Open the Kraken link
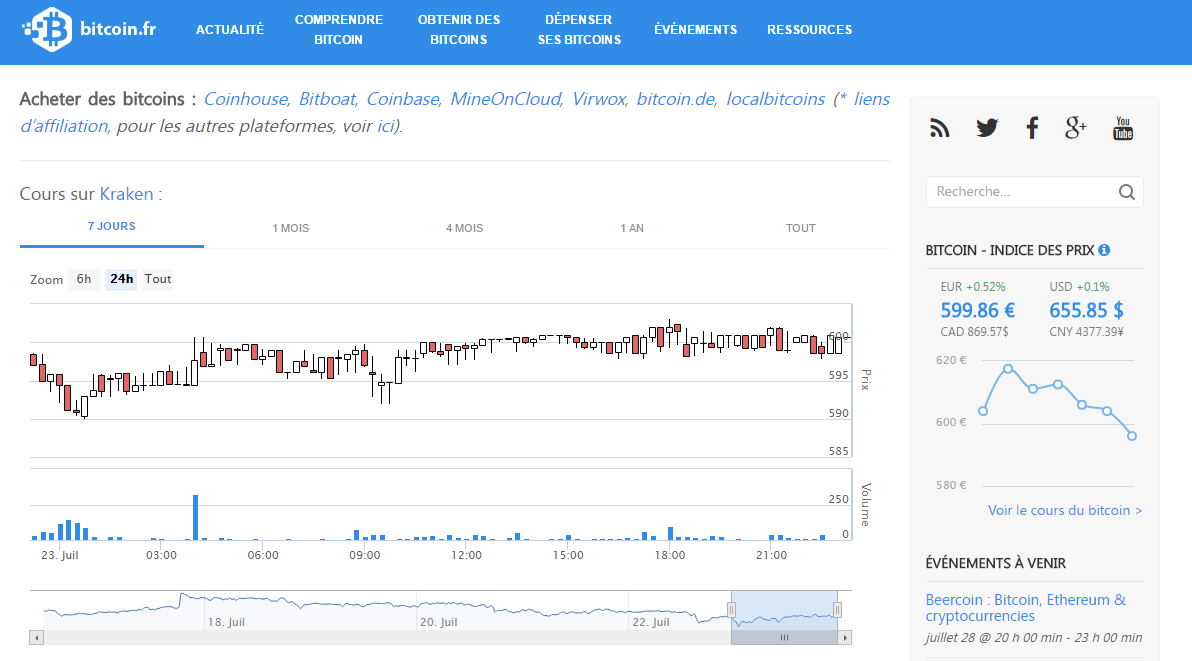Viewport: 1192px width, 661px height. [126, 195]
